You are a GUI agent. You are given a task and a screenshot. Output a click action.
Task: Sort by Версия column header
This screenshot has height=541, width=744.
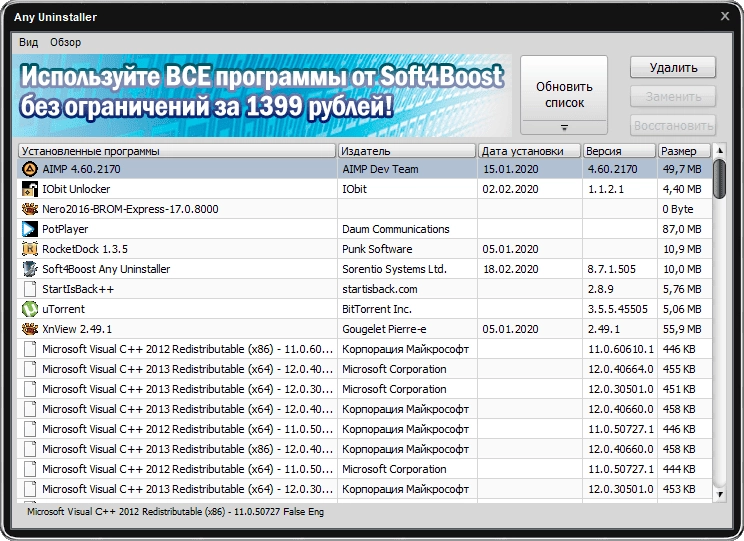click(x=619, y=151)
